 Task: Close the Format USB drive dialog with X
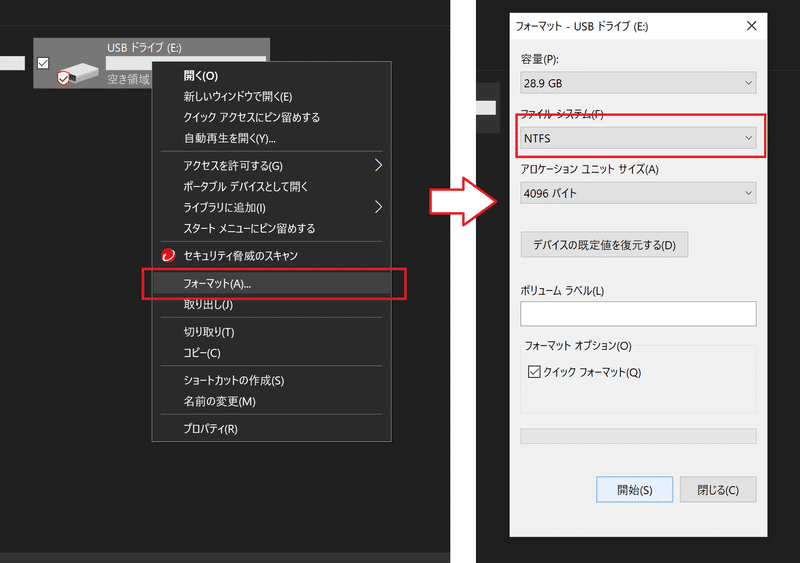(752, 26)
